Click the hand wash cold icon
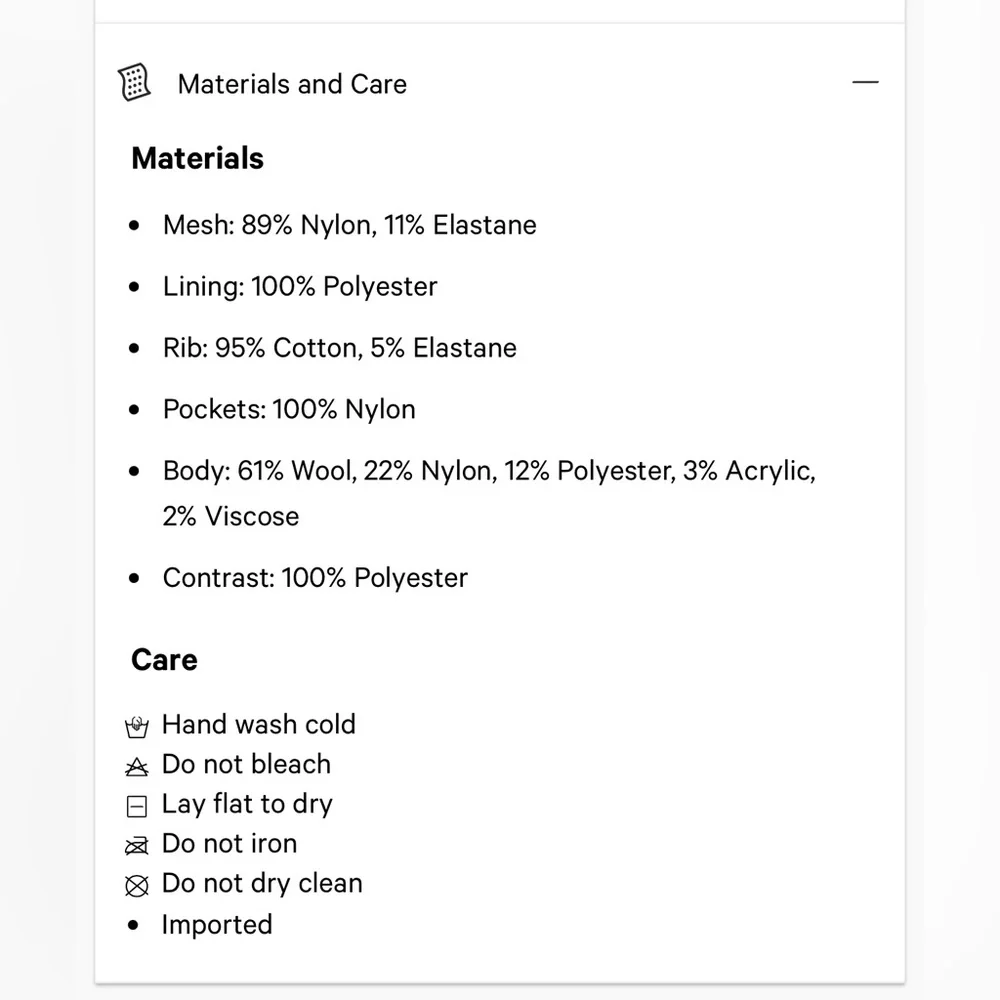 (137, 726)
